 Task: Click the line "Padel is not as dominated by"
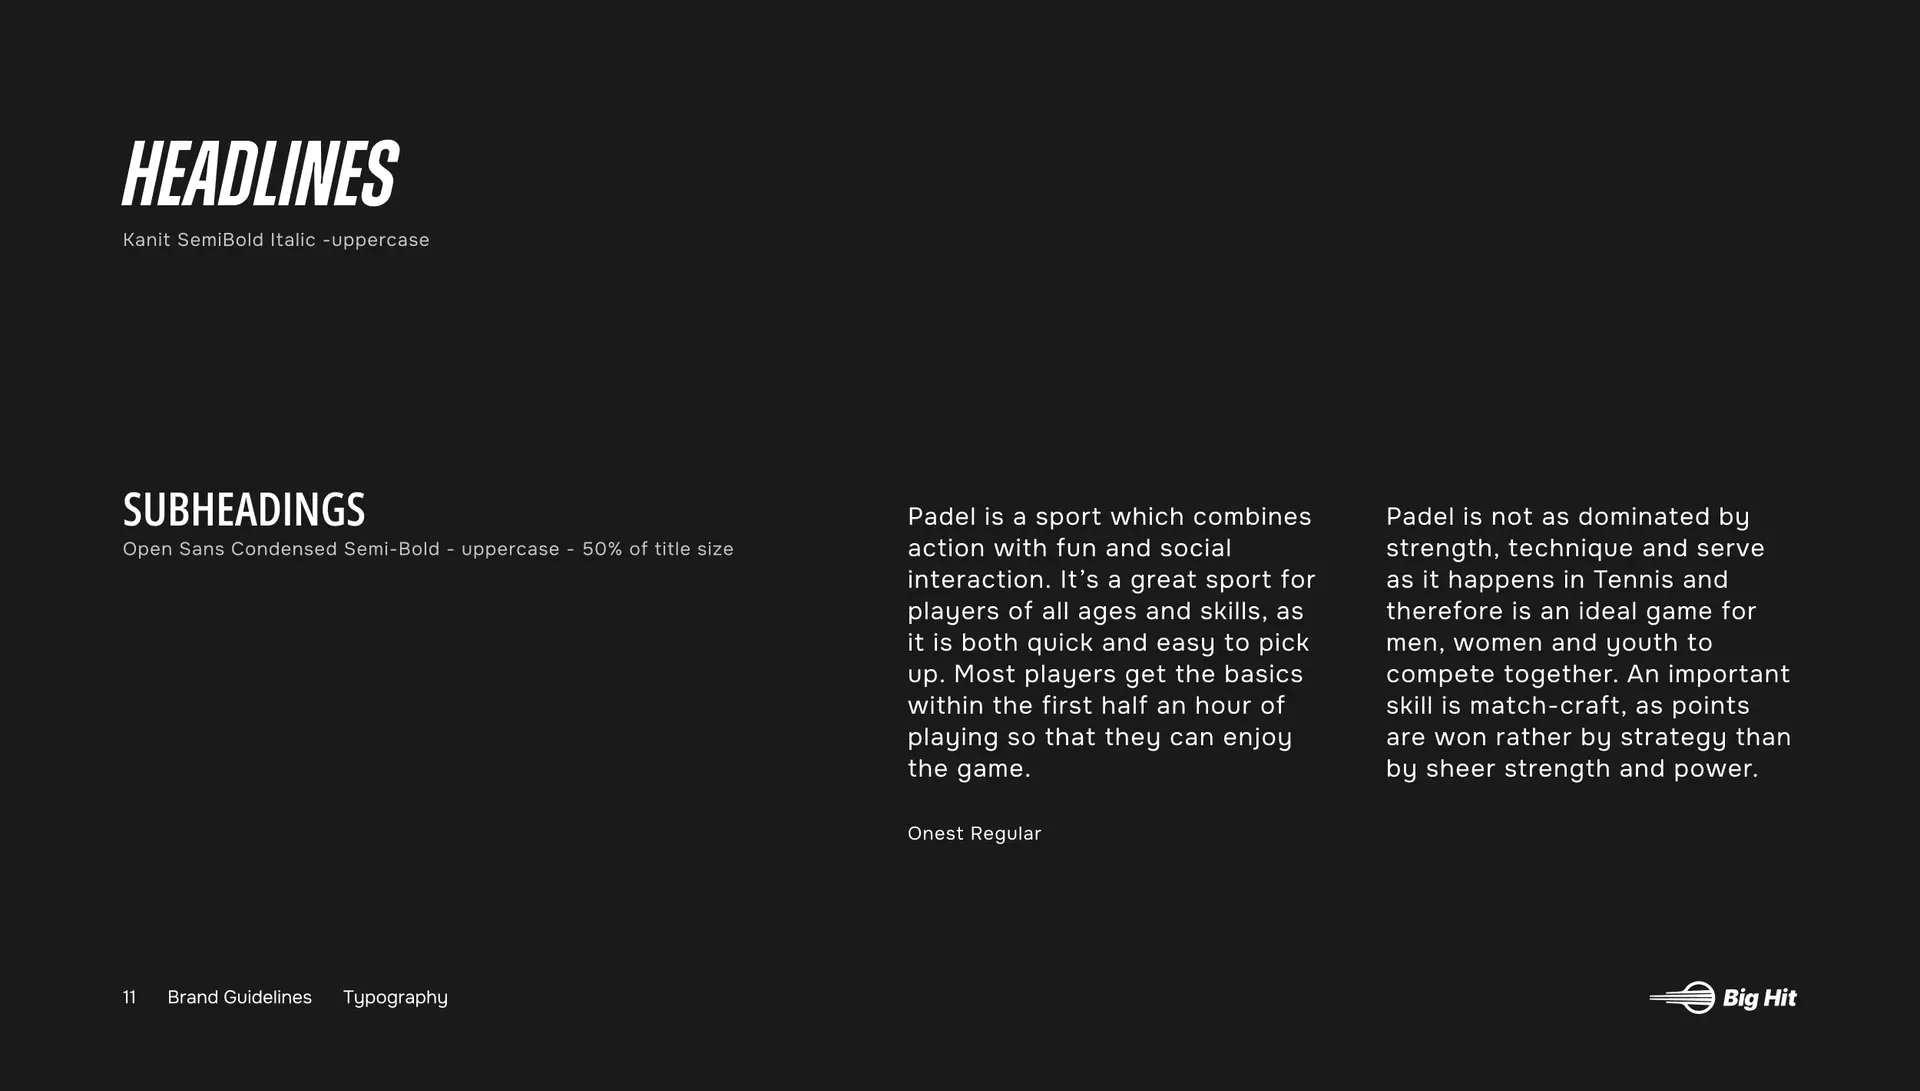click(1567, 517)
